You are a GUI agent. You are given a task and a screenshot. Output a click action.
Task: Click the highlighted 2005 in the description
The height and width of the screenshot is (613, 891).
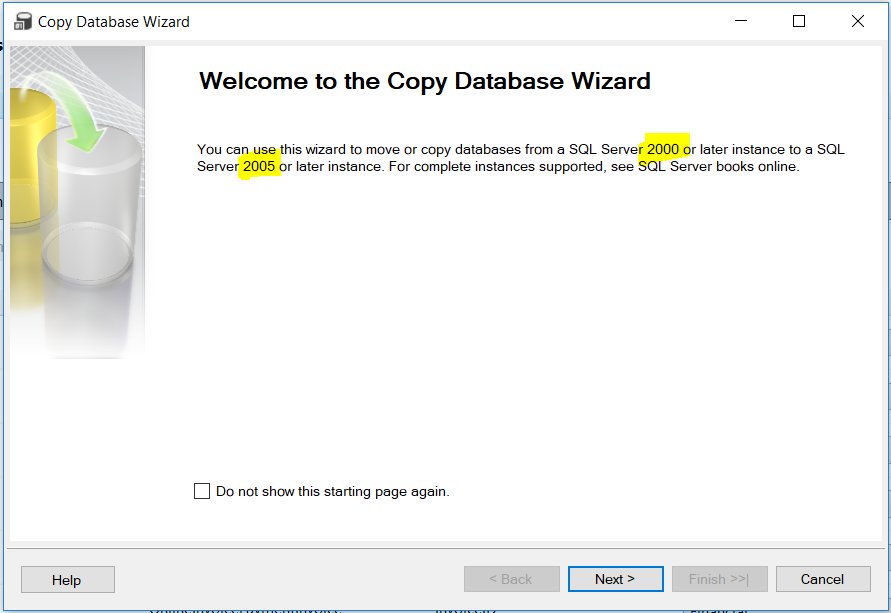click(x=259, y=166)
